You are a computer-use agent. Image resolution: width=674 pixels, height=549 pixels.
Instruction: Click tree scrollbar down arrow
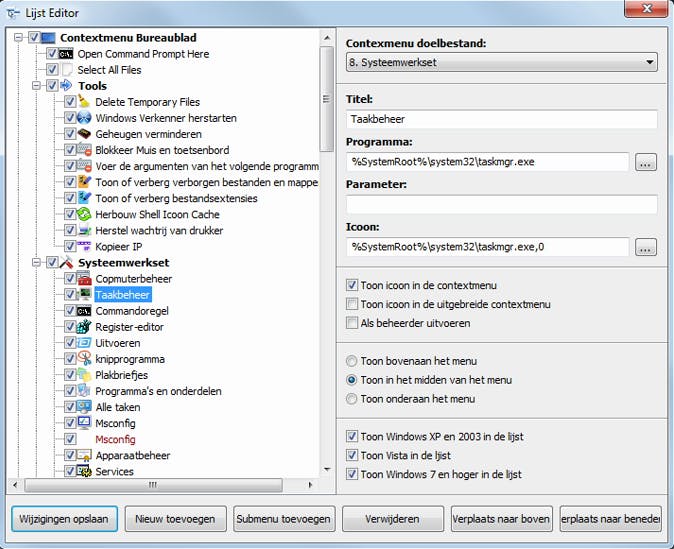327,469
